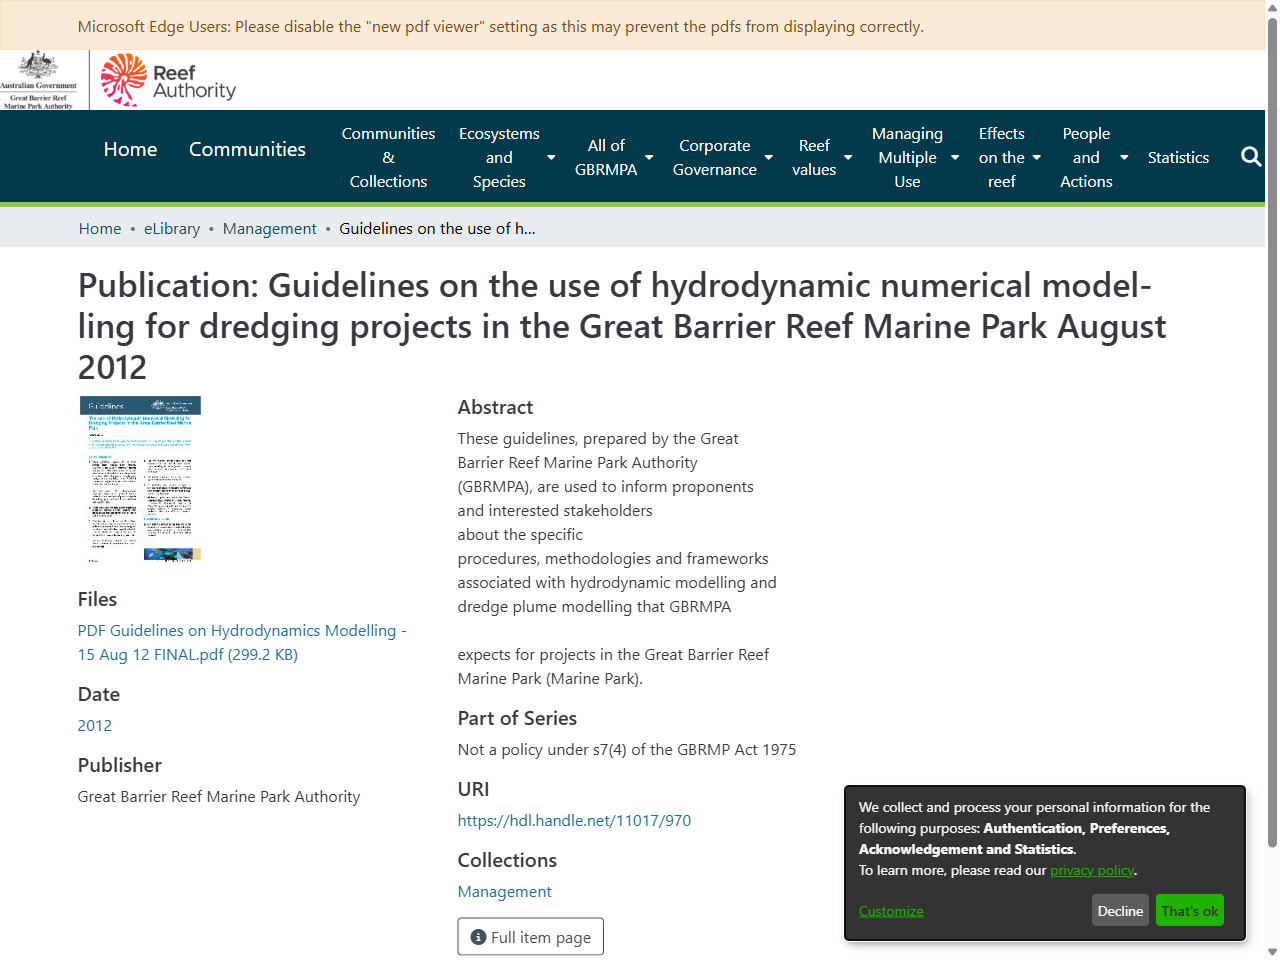Image resolution: width=1280 pixels, height=960 pixels.
Task: Accept cookies with That's ok button
Action: 1189,910
